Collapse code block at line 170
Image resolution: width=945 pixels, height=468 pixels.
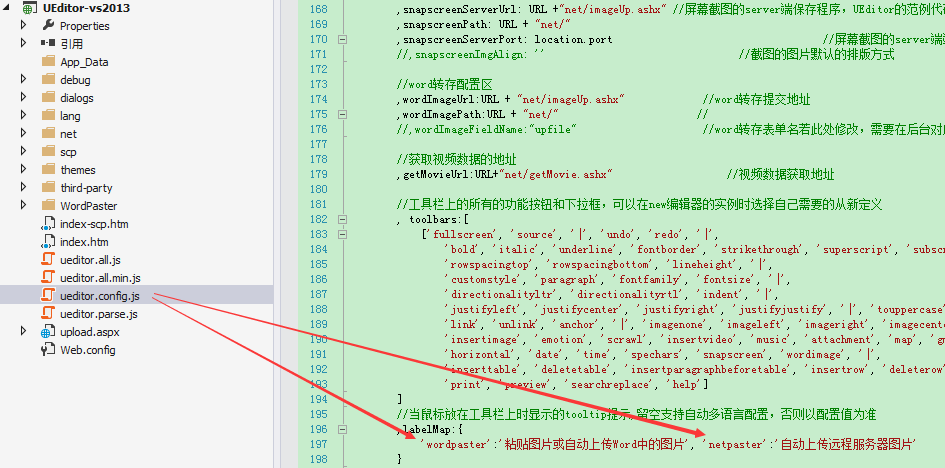(x=342, y=39)
